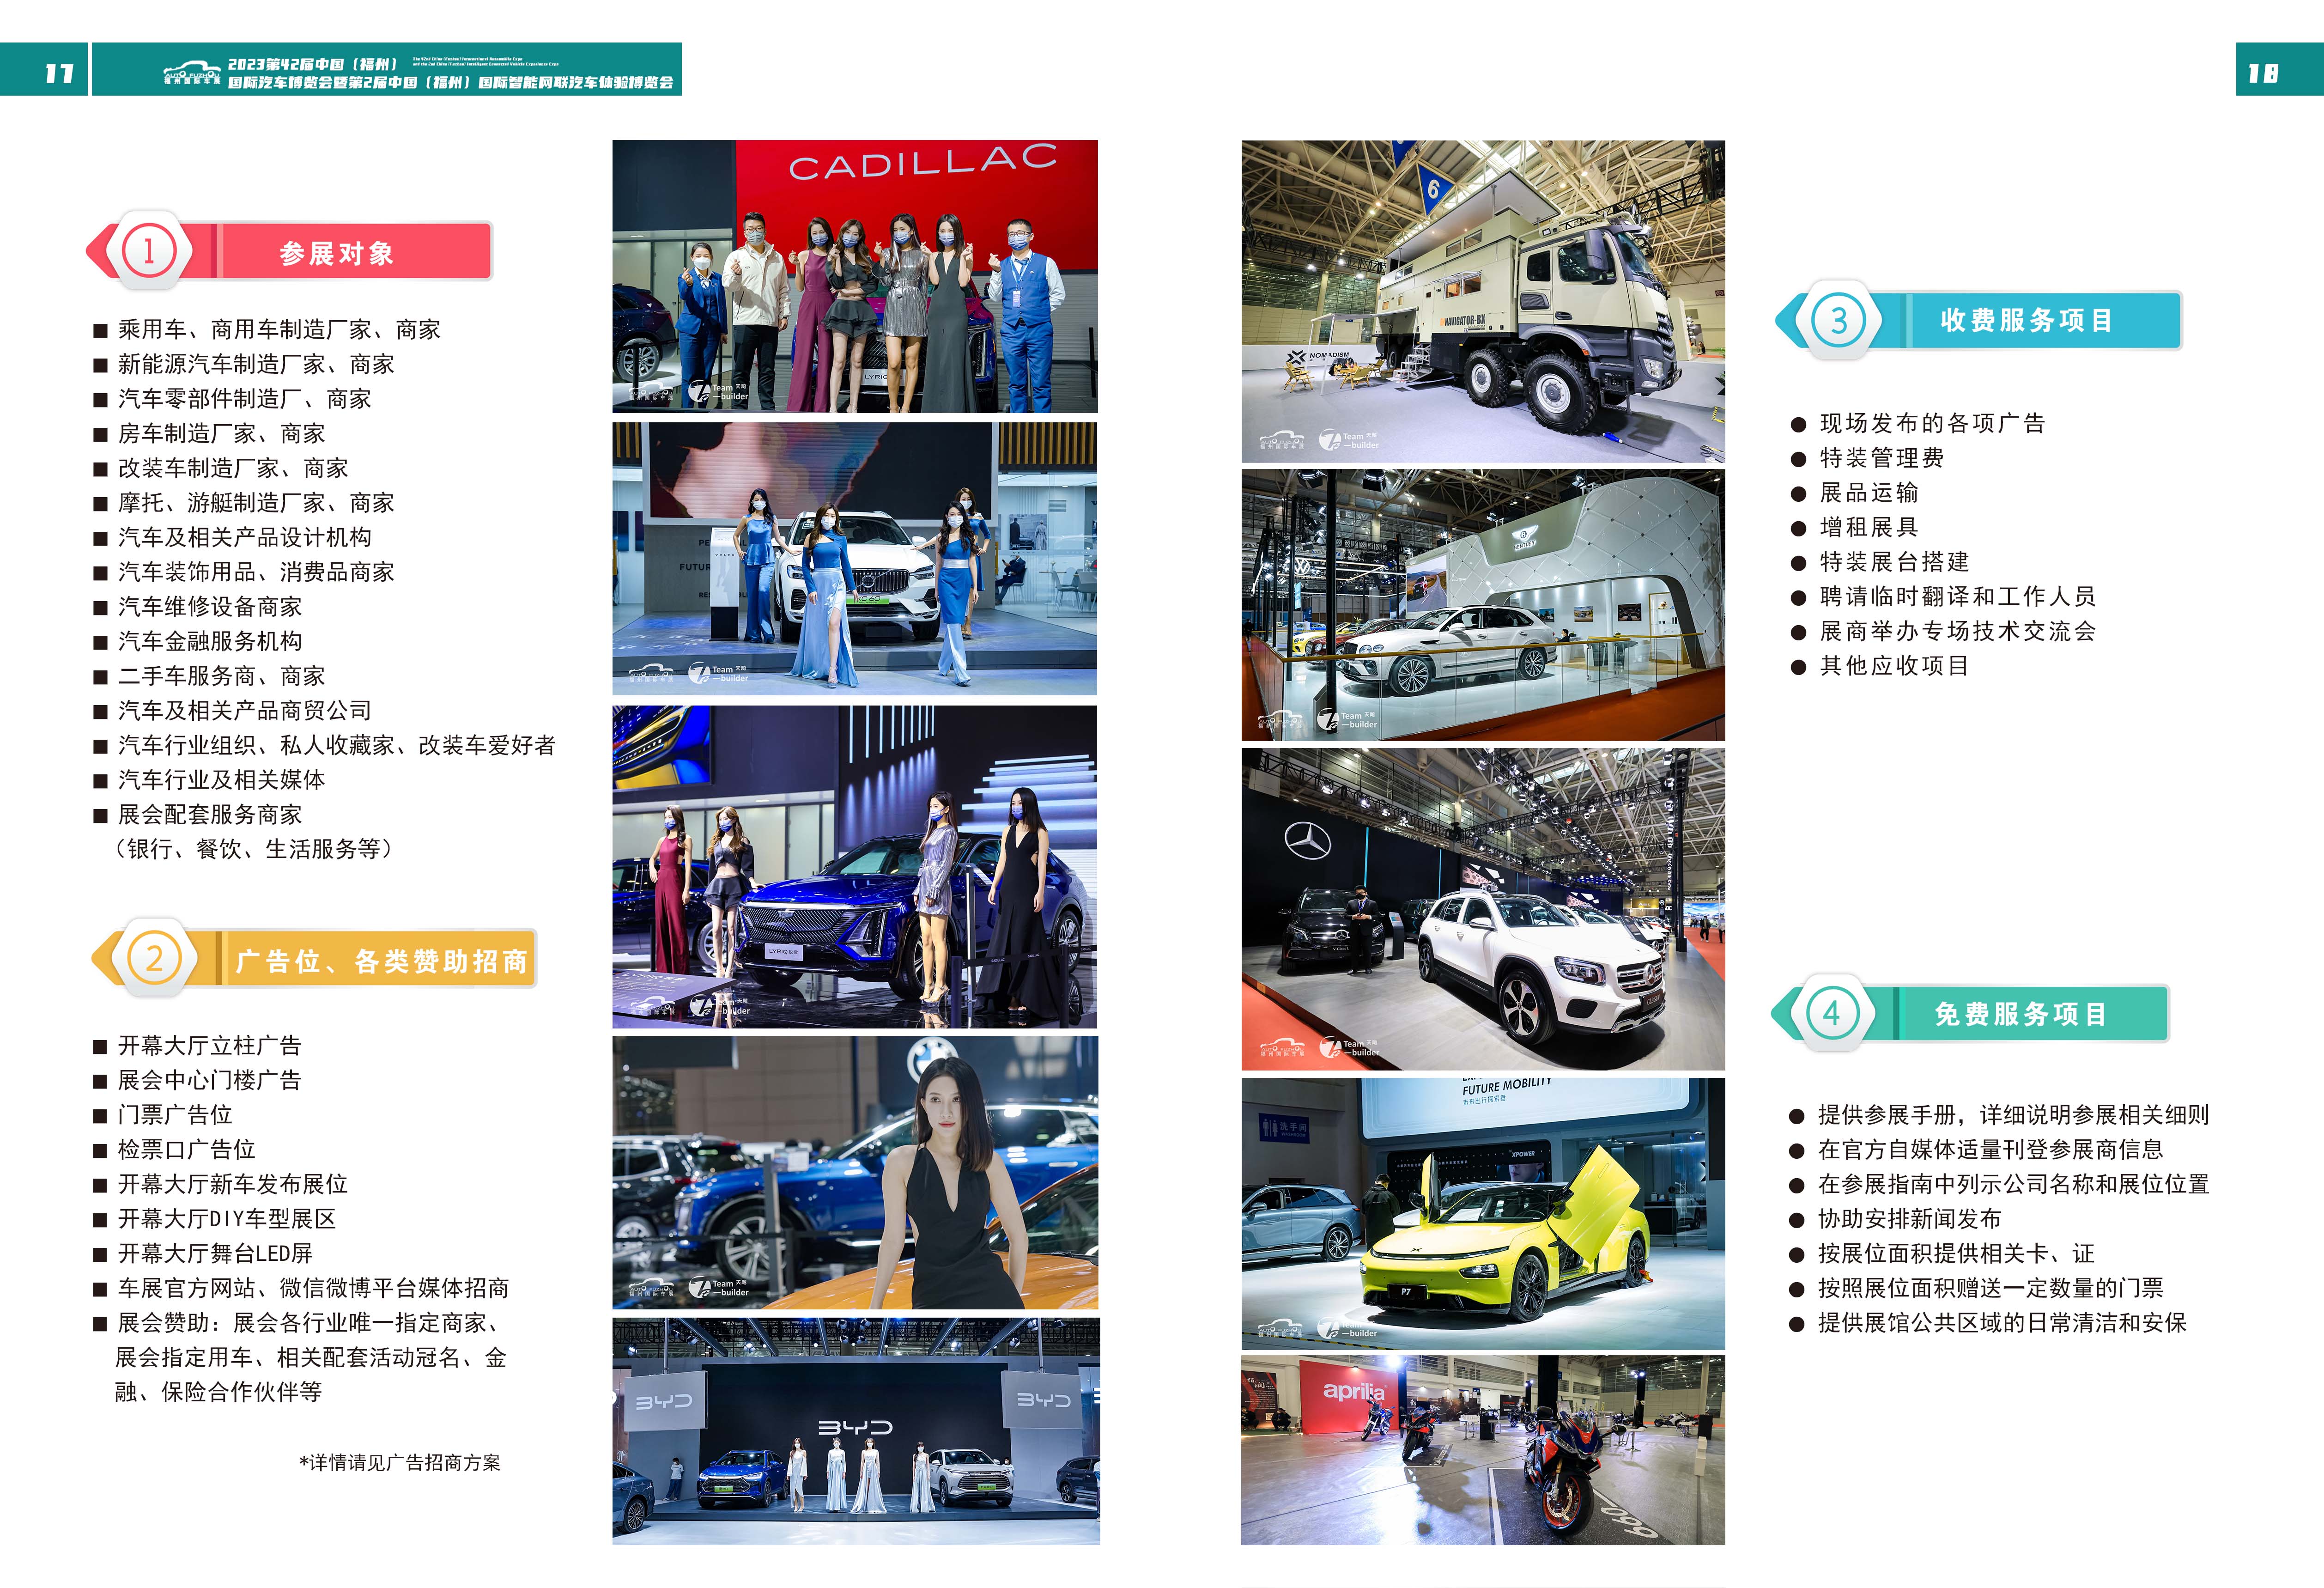Viewport: 2324px width, 1588px height.
Task: Click text 检票口广告位
Action: point(187,1149)
